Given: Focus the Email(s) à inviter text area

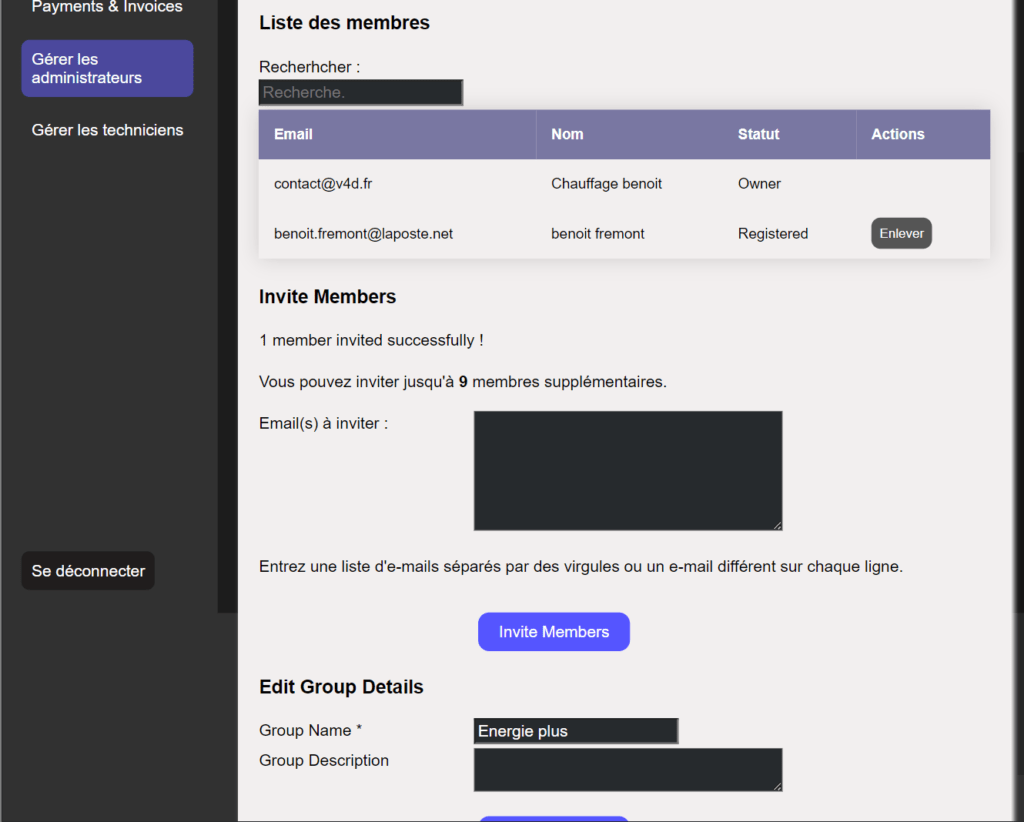Looking at the screenshot, I should [x=627, y=470].
